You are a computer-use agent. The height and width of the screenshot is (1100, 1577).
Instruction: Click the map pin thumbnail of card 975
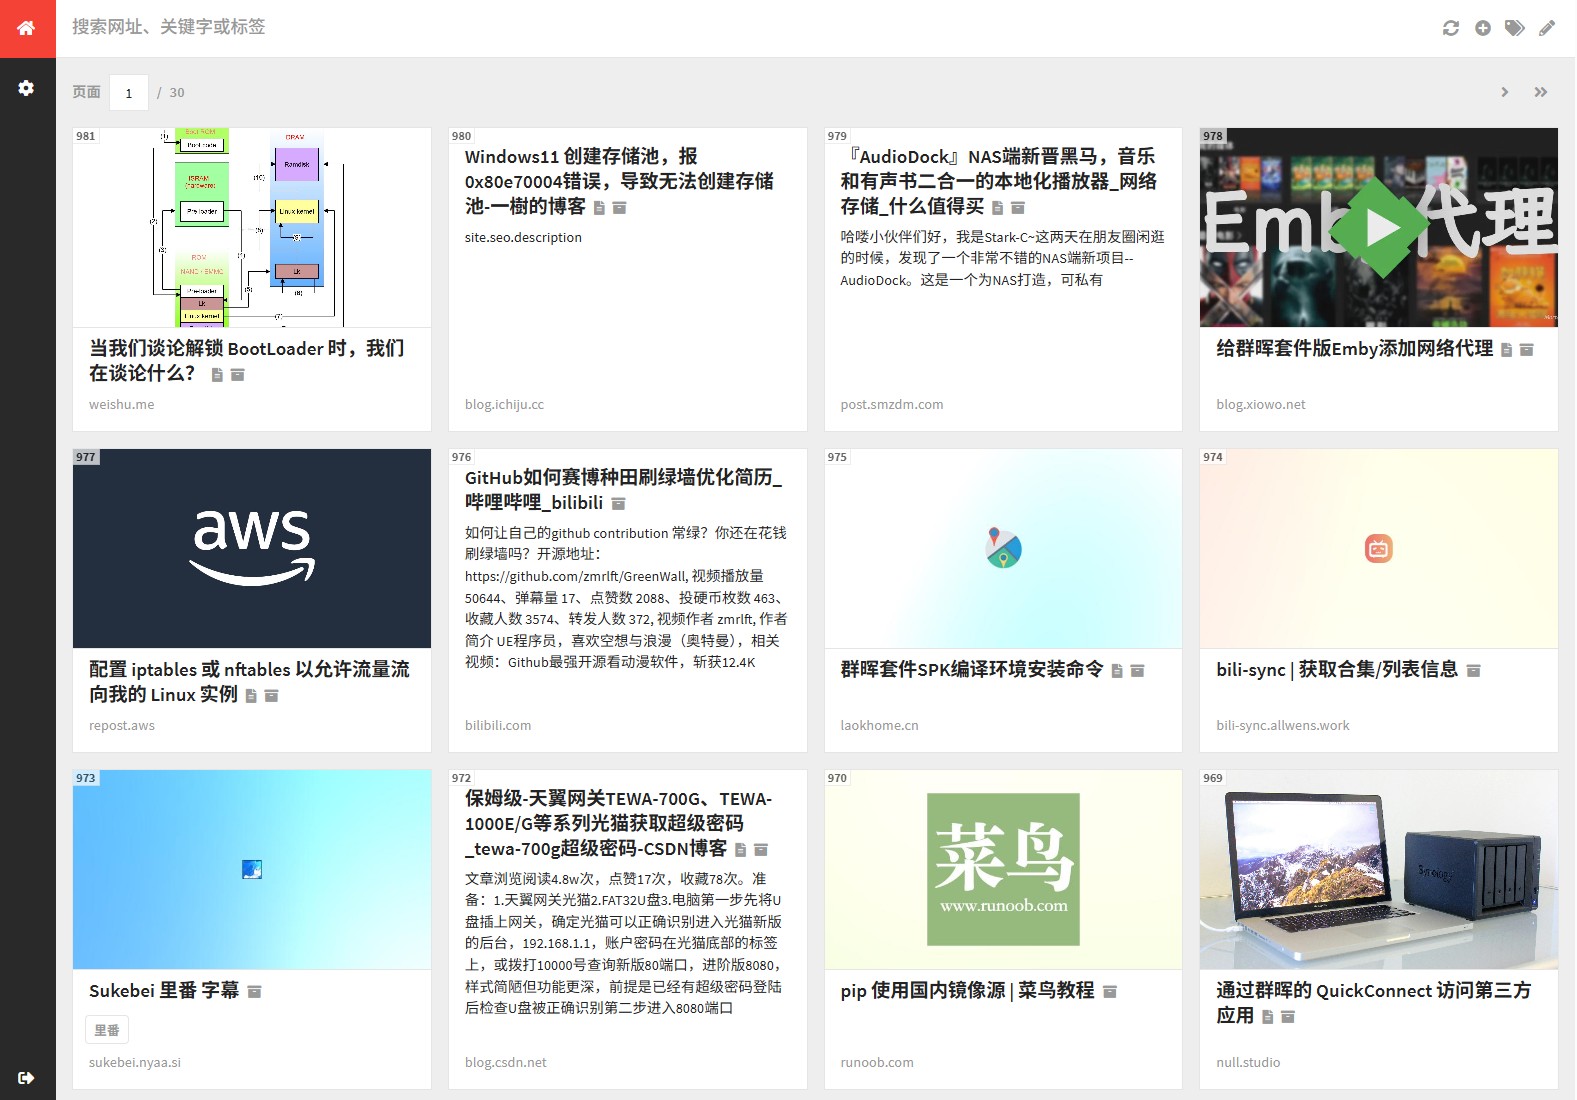tap(1003, 548)
